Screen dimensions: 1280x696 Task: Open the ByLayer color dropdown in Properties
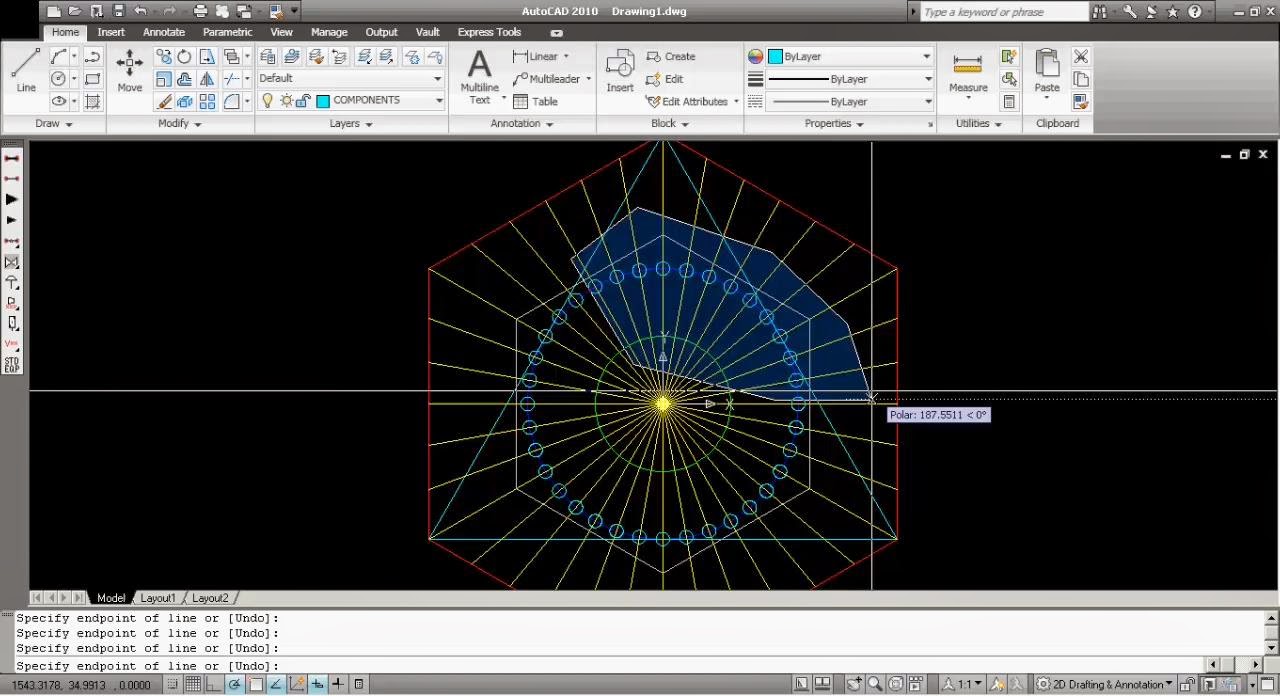point(925,56)
